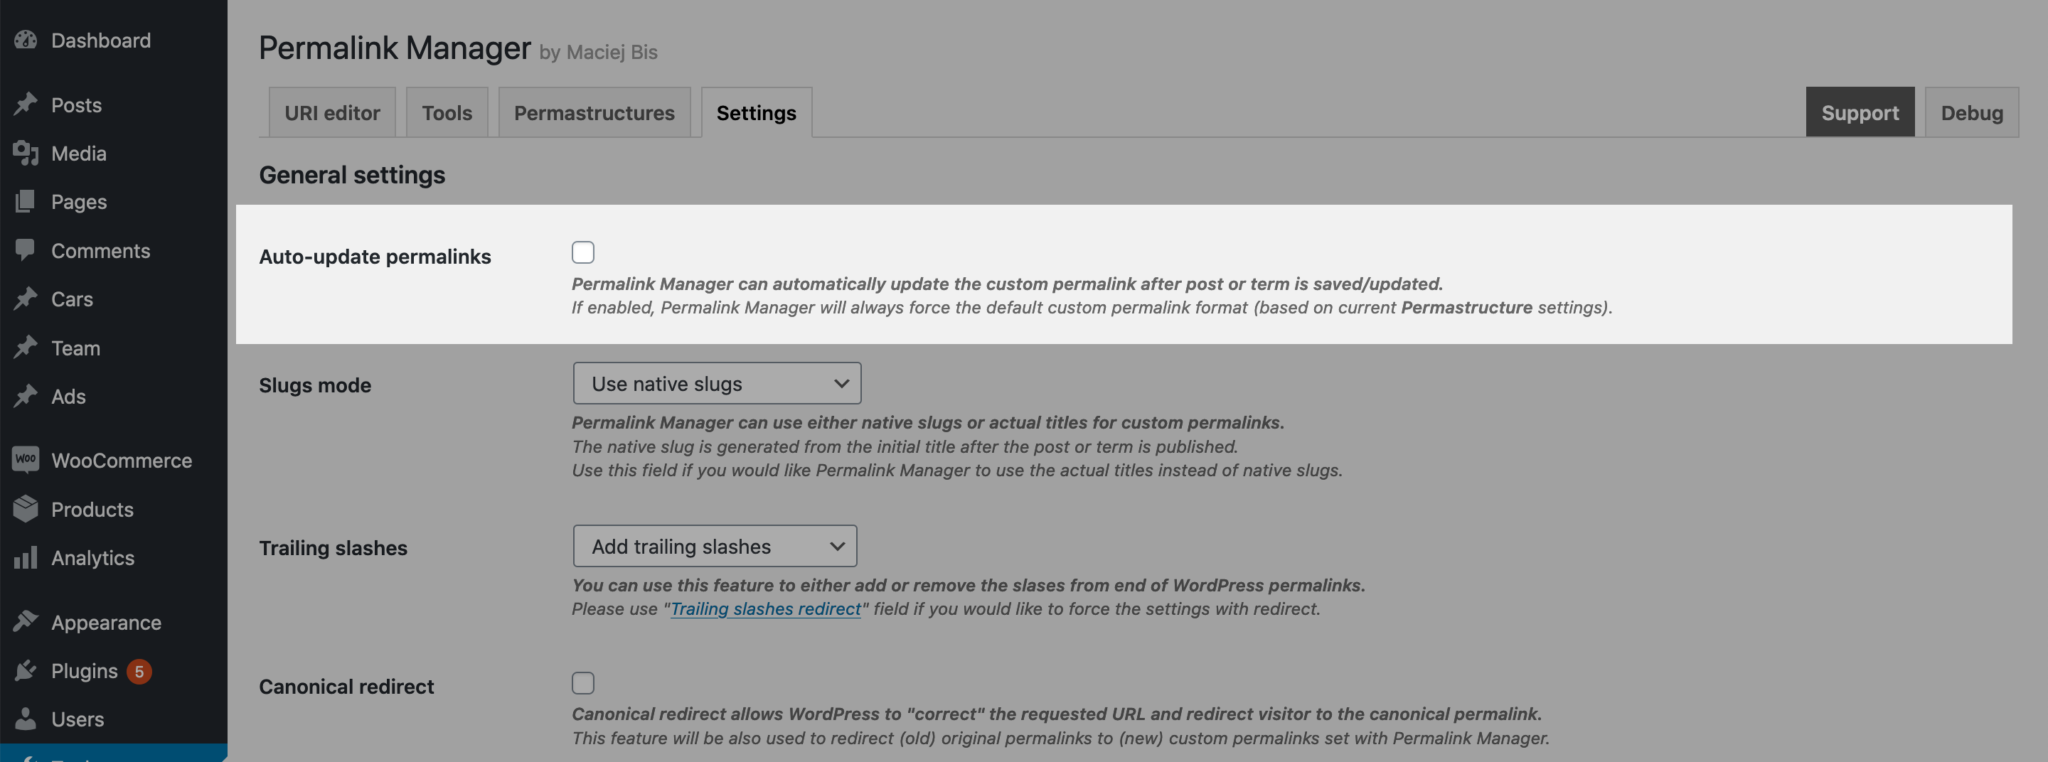
Task: Click the Products box icon
Action: pyautogui.click(x=26, y=509)
